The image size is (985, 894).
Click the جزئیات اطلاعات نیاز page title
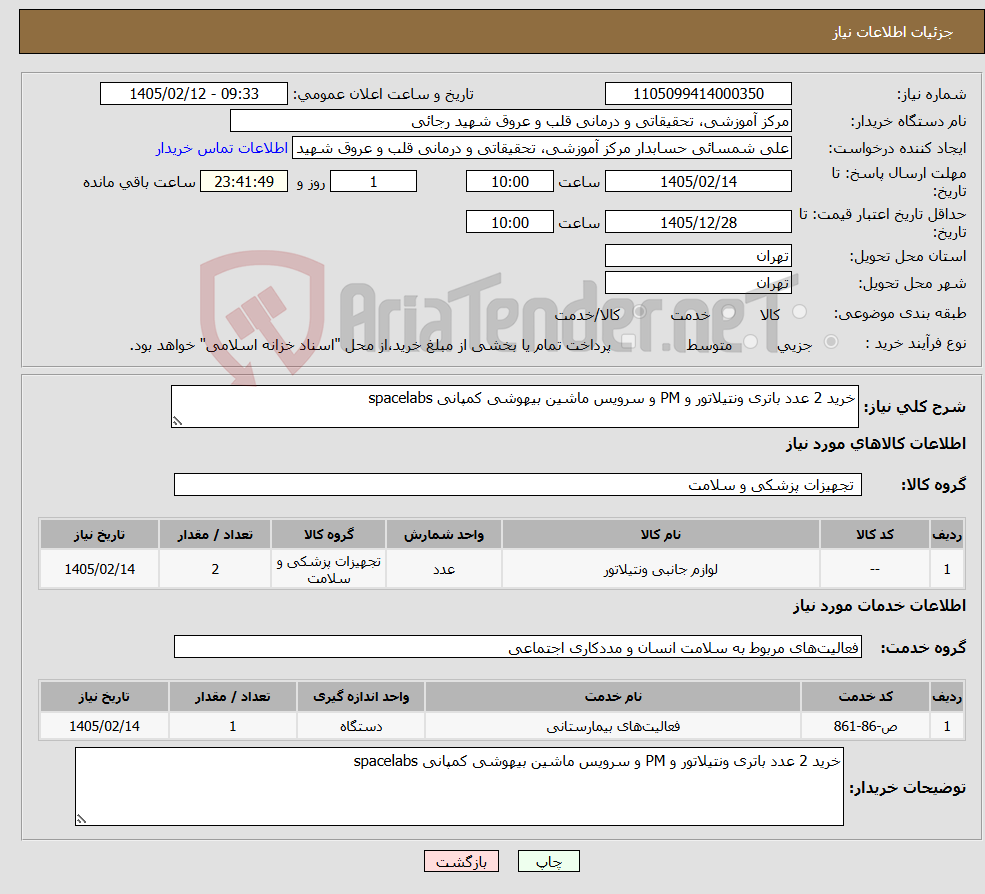coord(893,32)
